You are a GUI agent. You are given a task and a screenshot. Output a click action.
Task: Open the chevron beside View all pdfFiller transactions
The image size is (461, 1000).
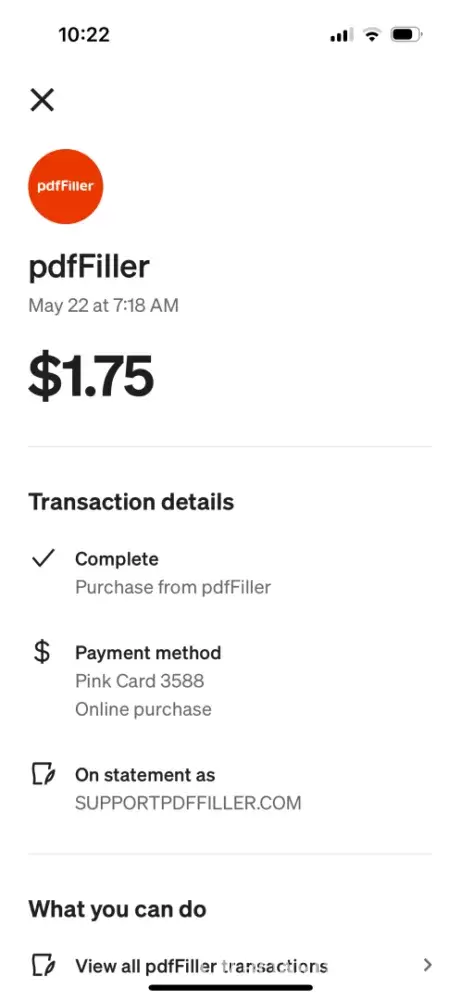(428, 965)
